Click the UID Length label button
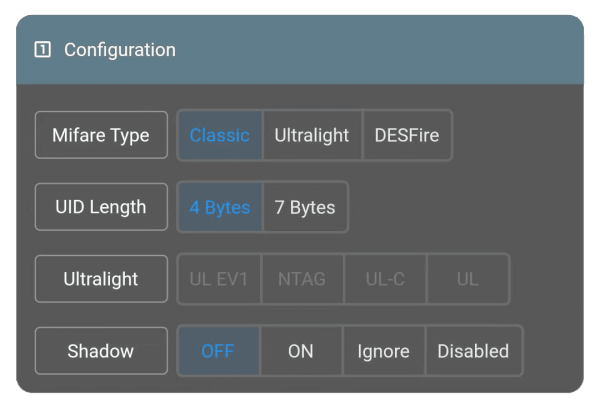The height and width of the screenshot is (412, 600). [x=101, y=207]
